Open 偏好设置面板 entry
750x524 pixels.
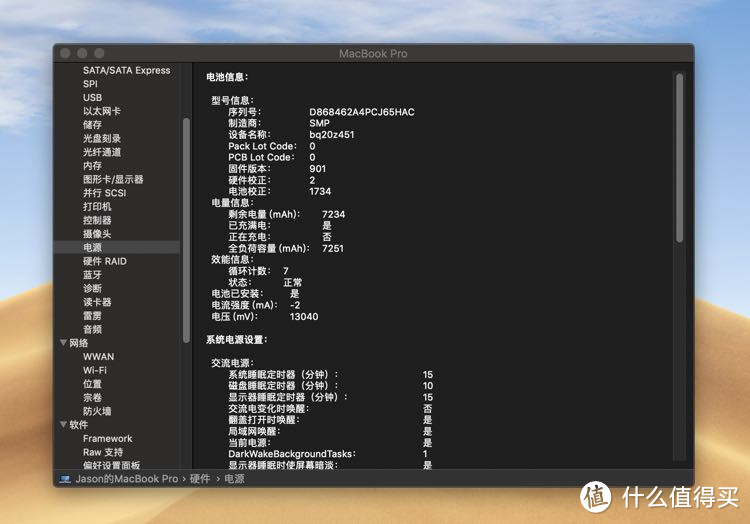point(111,465)
